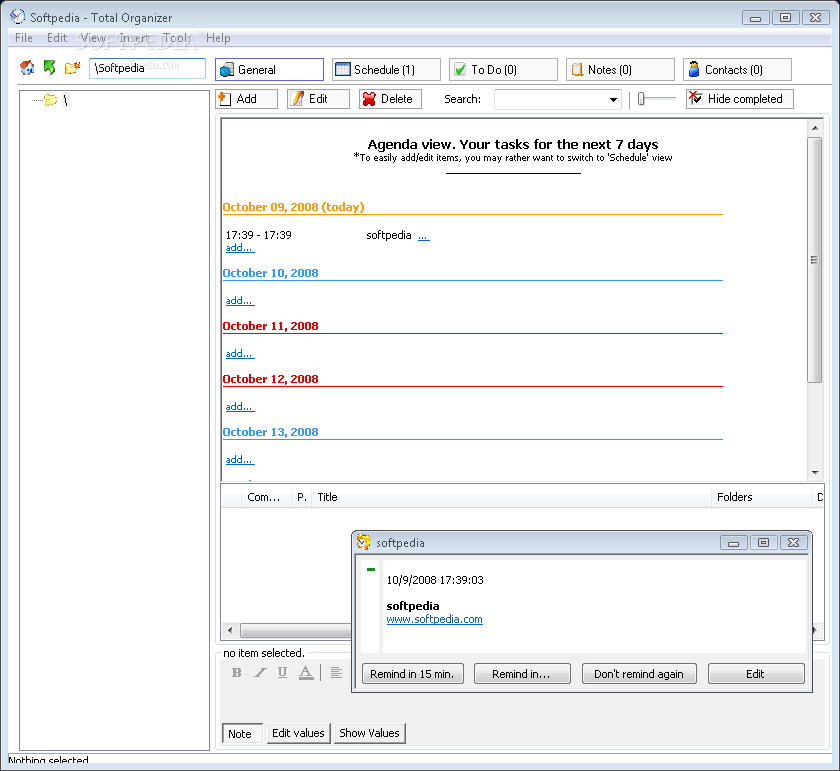Click the green arrow up-folder icon
840x771 pixels.
[49, 68]
